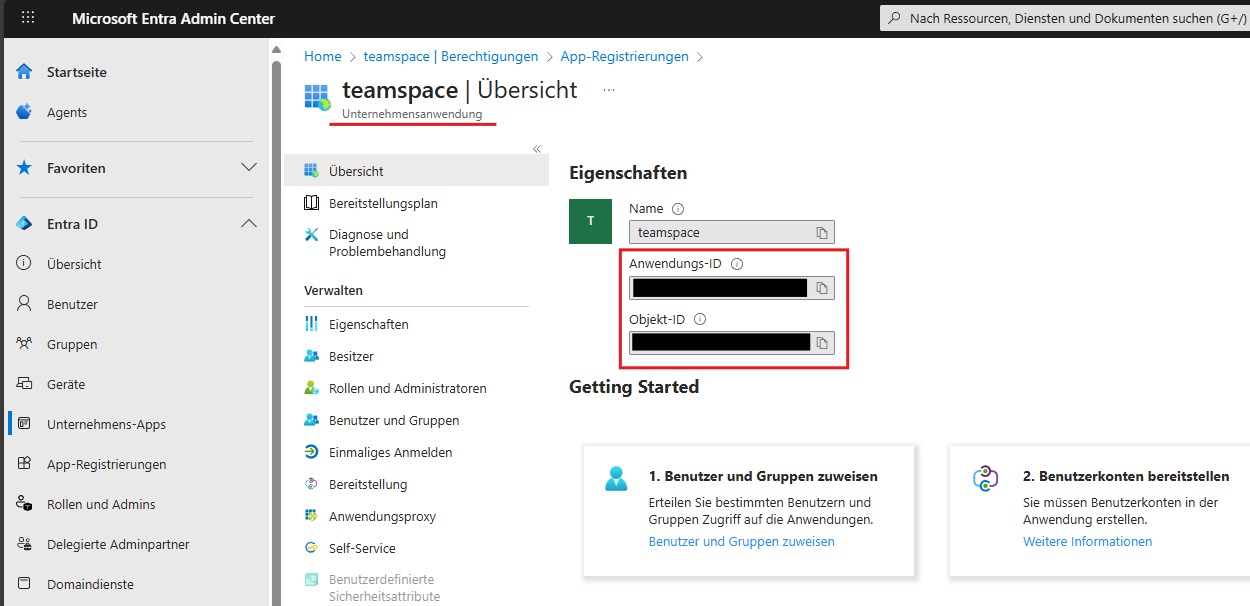1250x606 pixels.
Task: Click the Delegierte Adminpartner icon
Action: (x=24, y=544)
